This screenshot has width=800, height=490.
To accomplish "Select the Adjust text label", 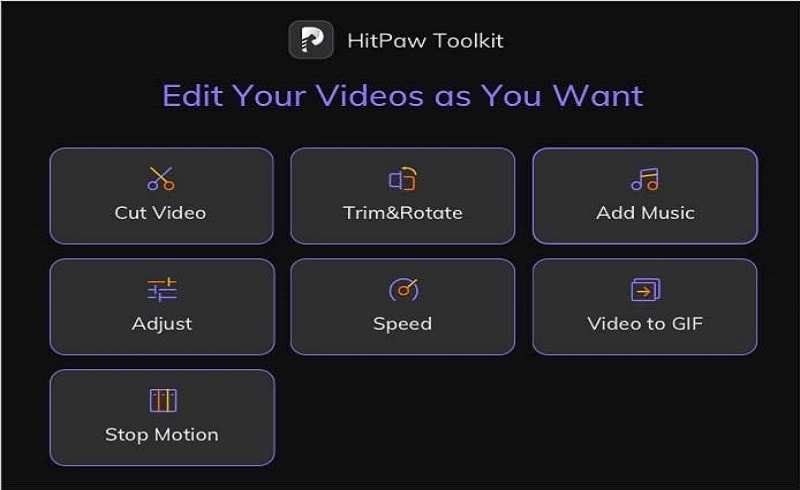I will click(x=162, y=324).
